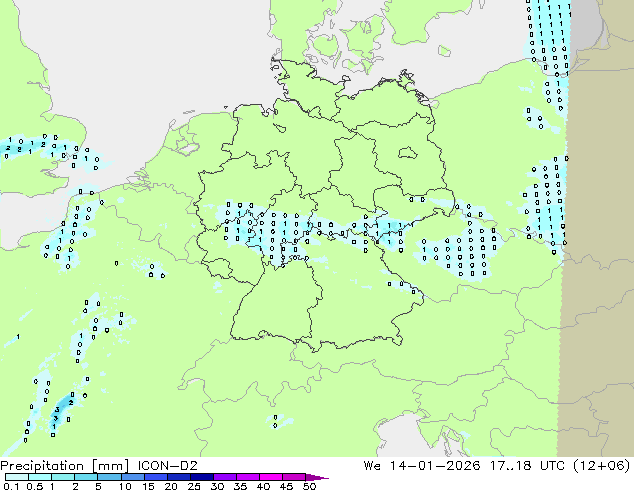
Task: Click the "Precipitation [mm]" title text
Action: point(65,466)
